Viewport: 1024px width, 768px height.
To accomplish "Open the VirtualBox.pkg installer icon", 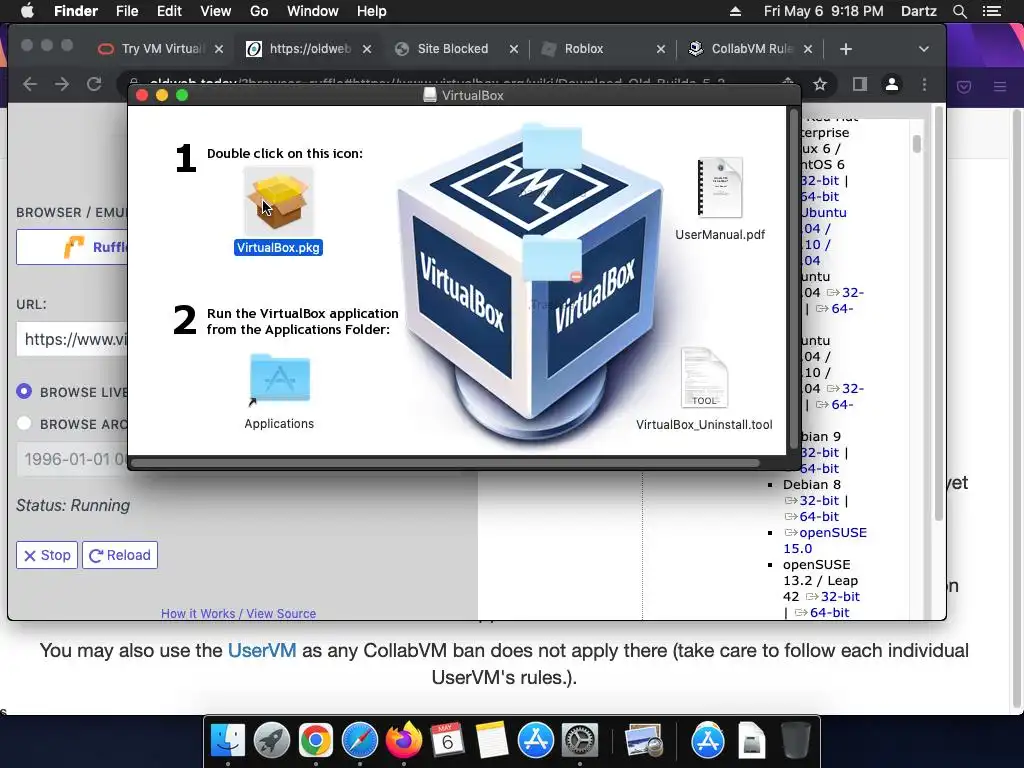I will tap(279, 202).
